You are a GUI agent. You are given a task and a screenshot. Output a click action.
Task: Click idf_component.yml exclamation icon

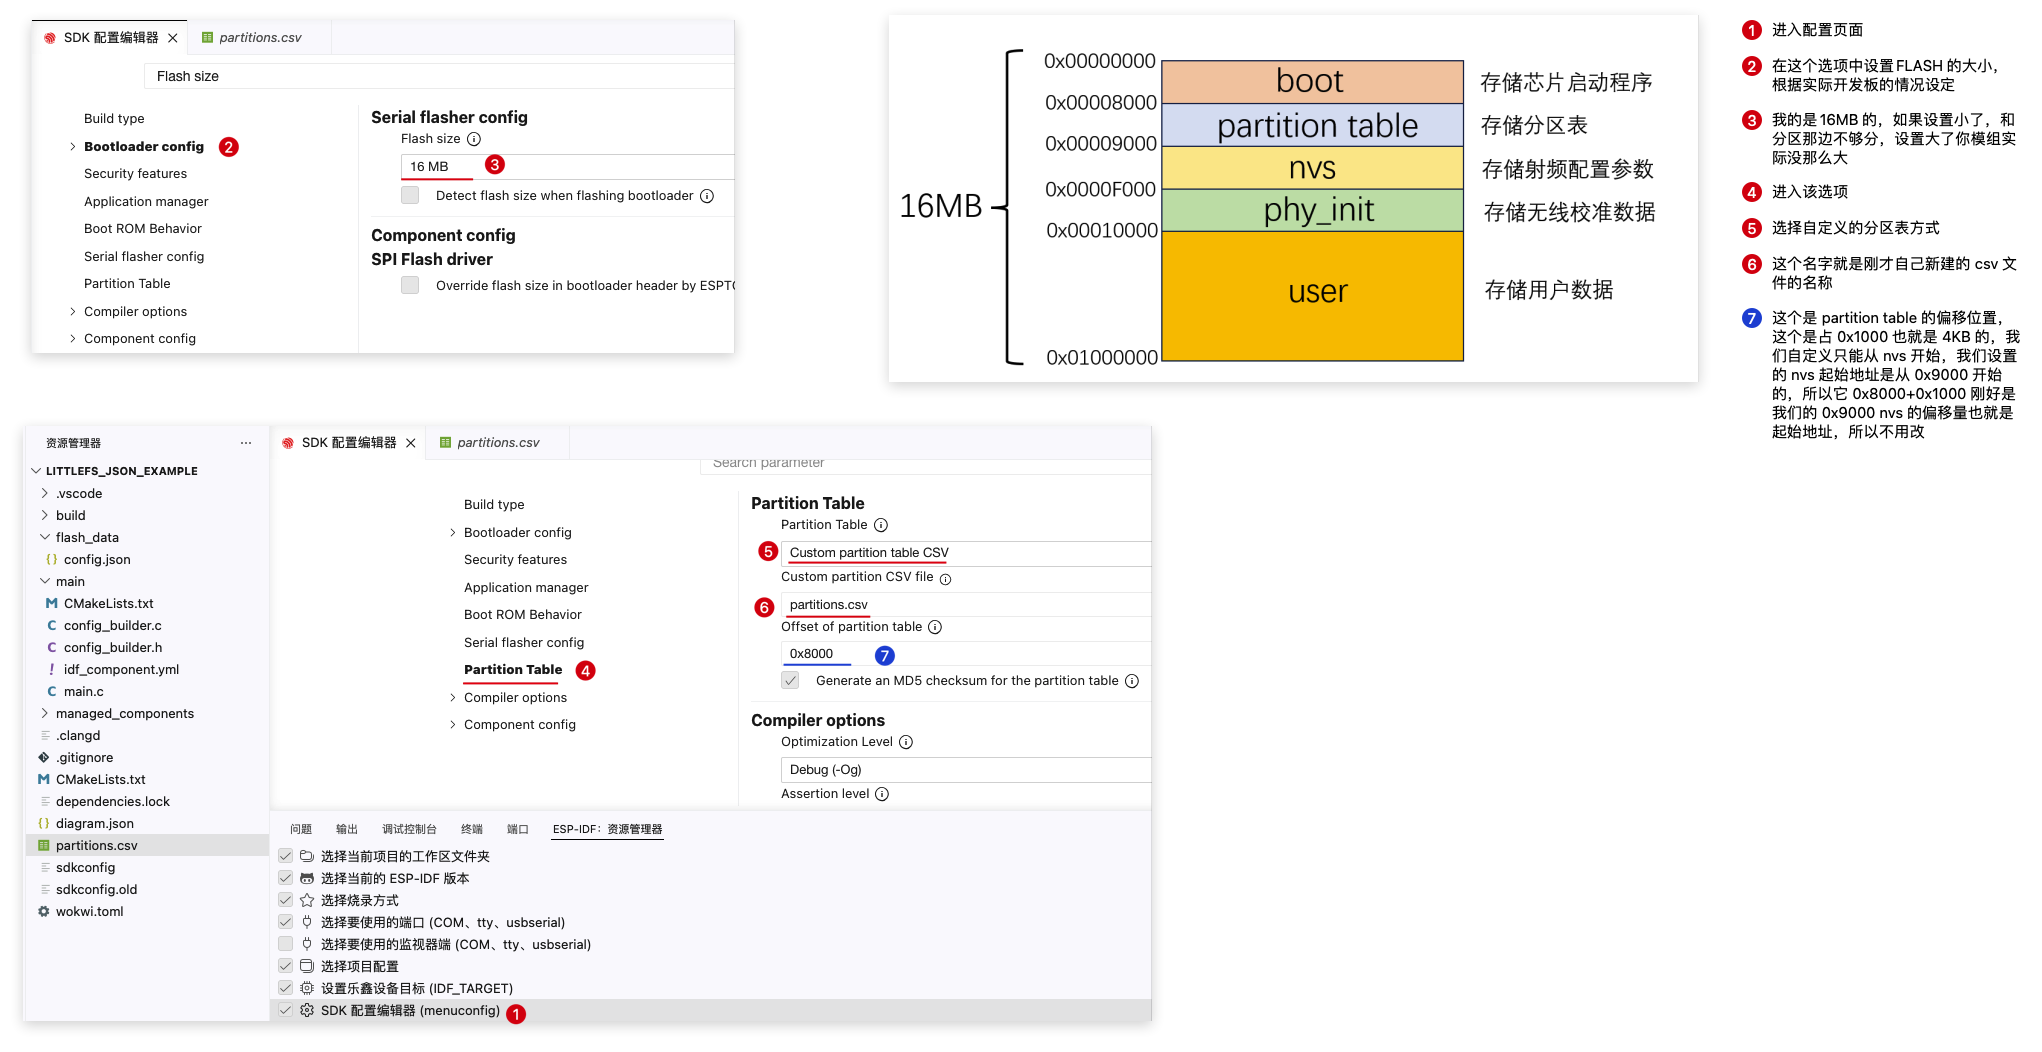point(52,670)
